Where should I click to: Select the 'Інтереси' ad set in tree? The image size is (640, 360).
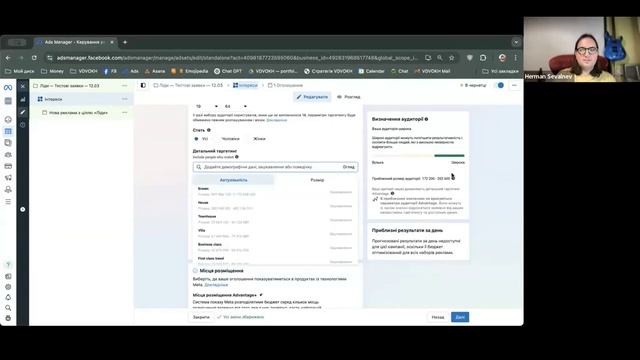tap(82, 99)
